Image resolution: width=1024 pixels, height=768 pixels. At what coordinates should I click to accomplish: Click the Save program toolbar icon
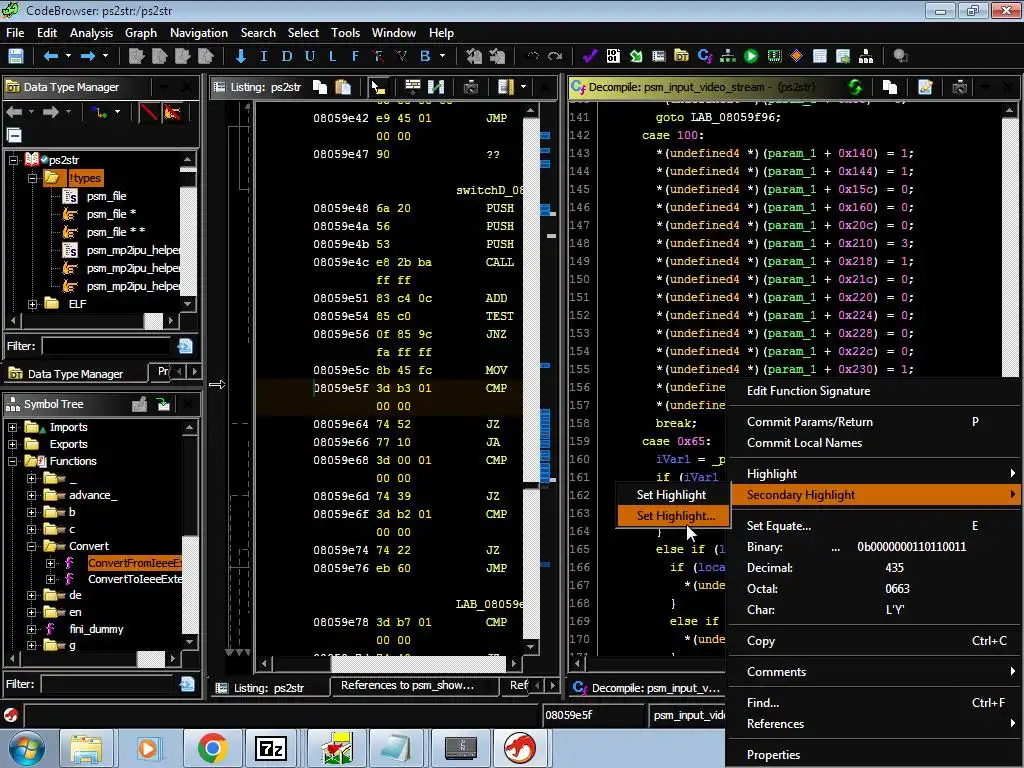tap(16, 56)
